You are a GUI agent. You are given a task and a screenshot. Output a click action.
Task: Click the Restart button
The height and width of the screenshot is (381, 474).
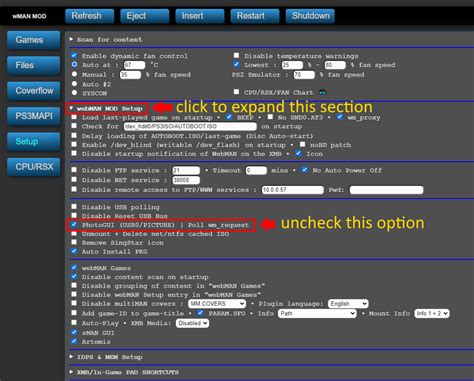(x=255, y=16)
